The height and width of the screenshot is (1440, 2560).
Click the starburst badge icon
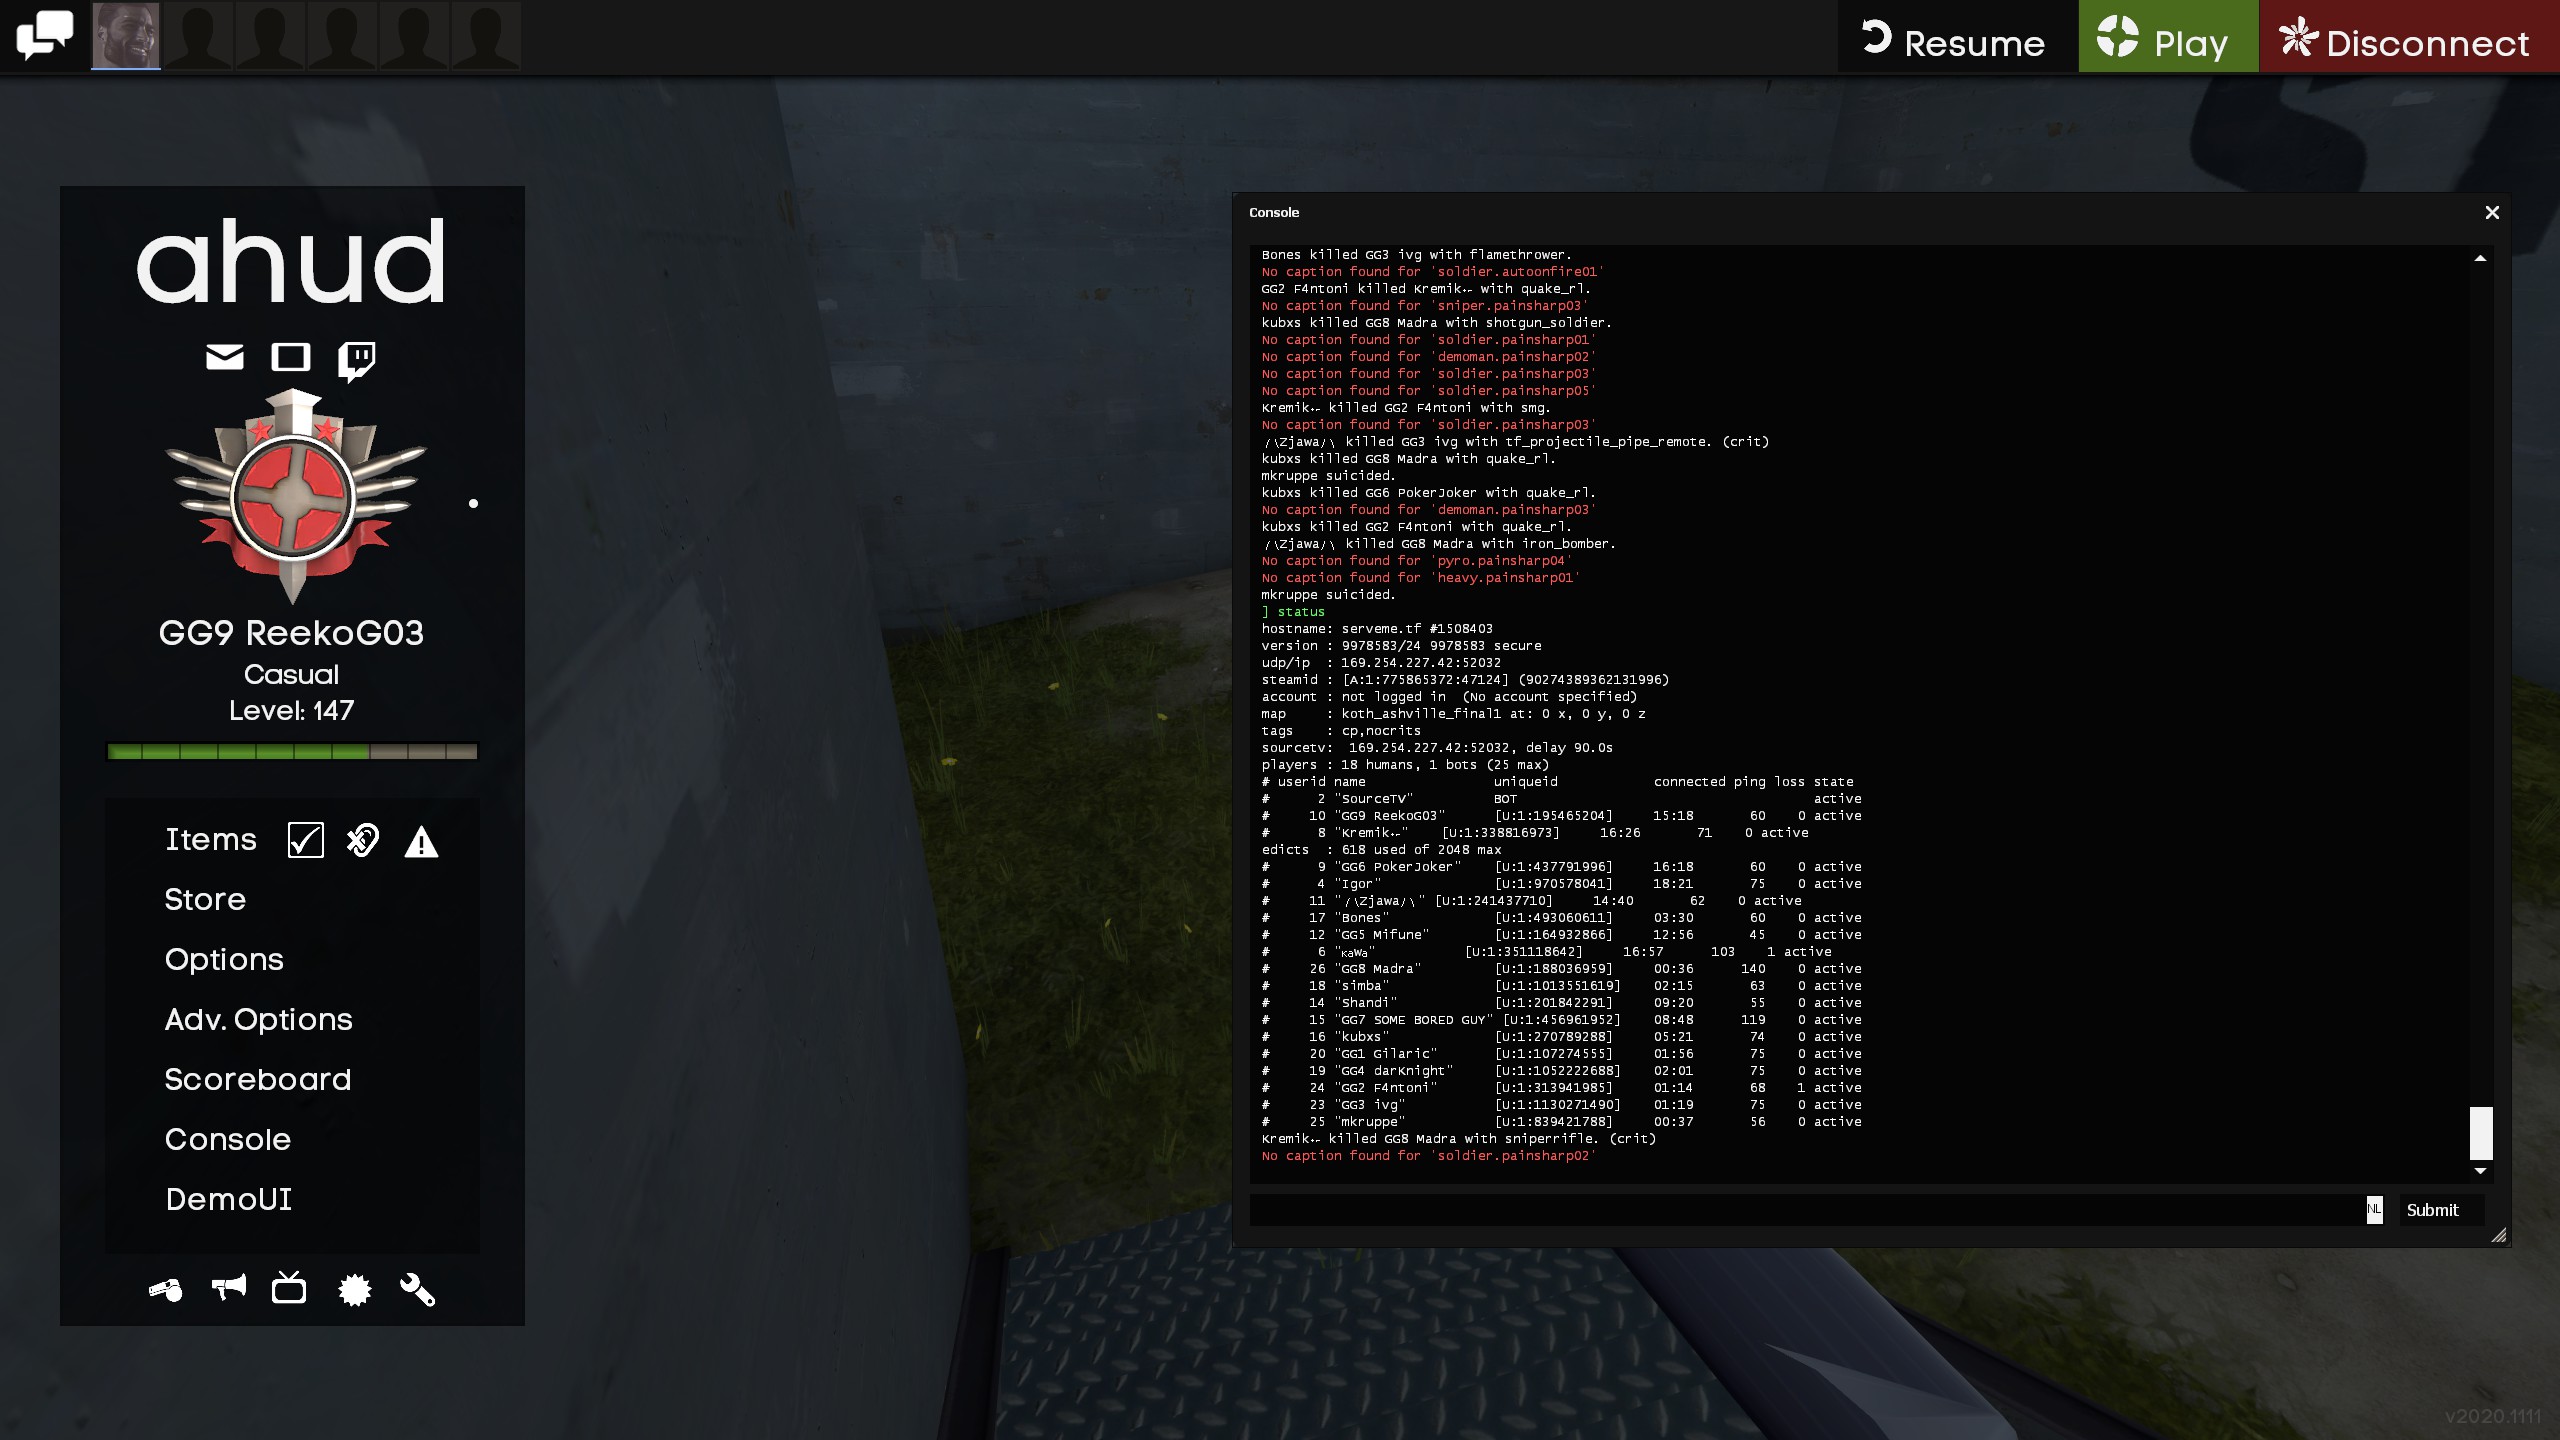coord(354,1290)
